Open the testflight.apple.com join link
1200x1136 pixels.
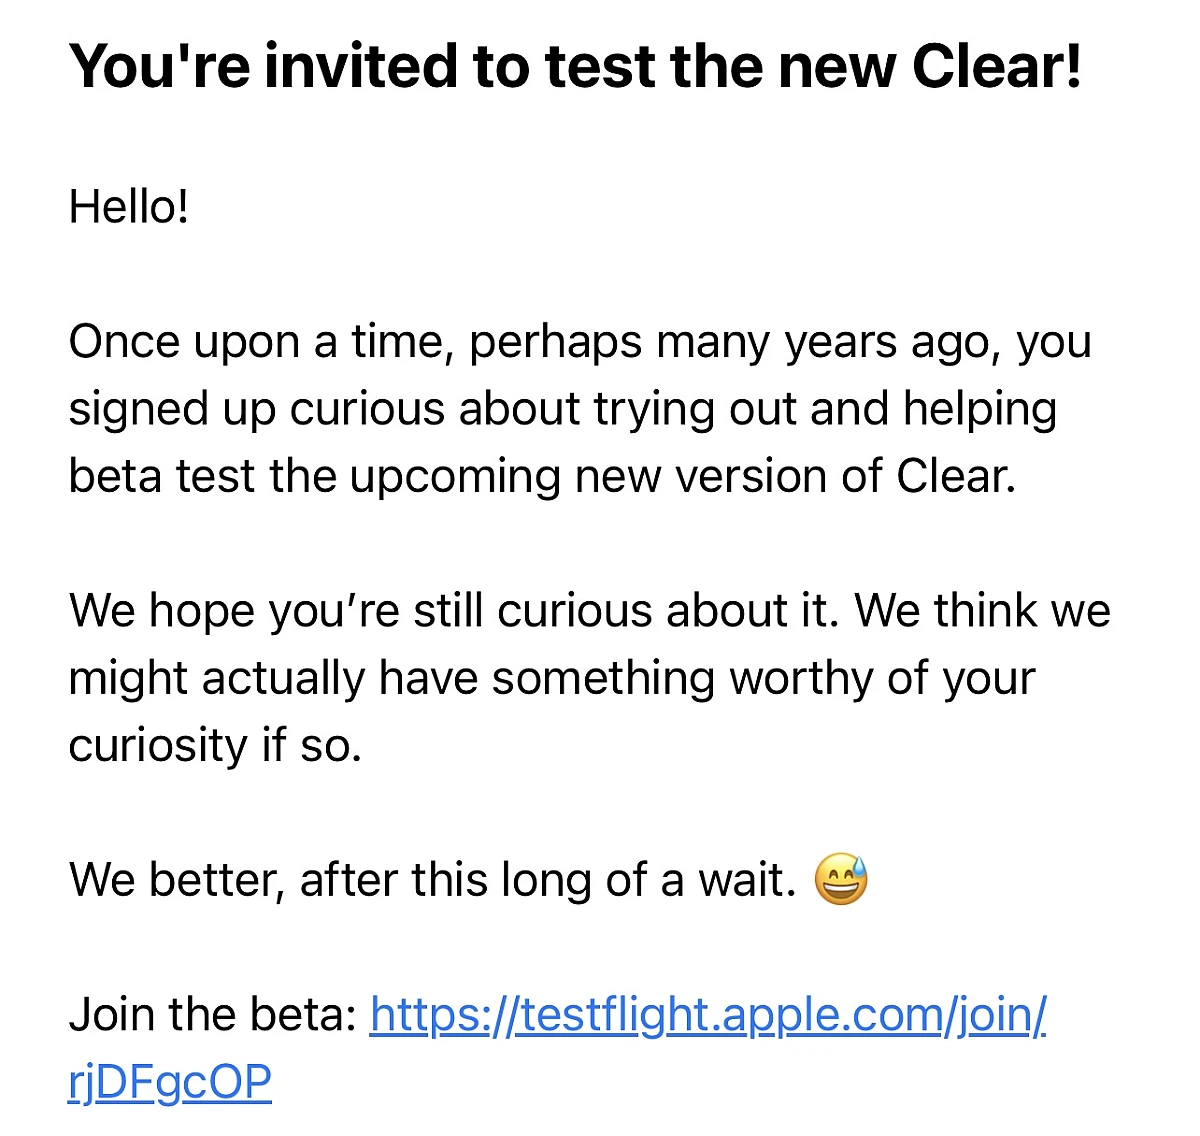708,1014
